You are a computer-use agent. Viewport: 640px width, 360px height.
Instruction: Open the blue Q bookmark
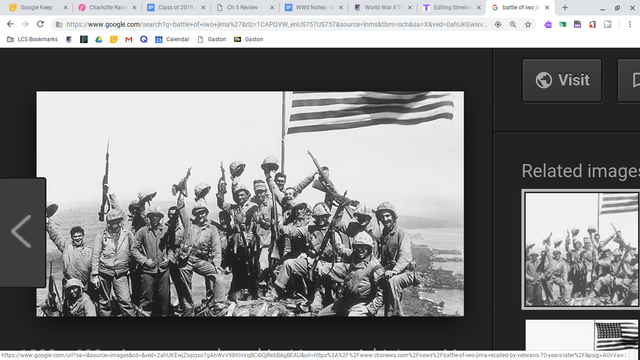point(144,39)
